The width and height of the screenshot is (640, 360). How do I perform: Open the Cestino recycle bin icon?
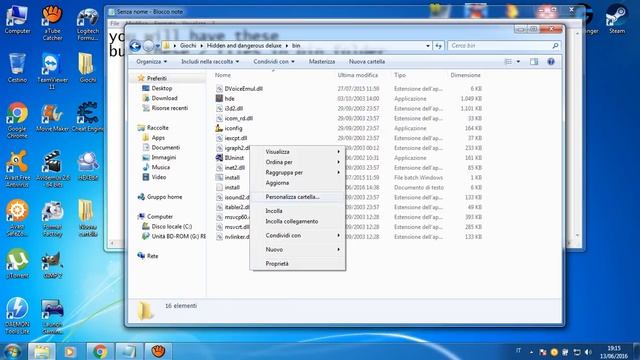(17, 68)
